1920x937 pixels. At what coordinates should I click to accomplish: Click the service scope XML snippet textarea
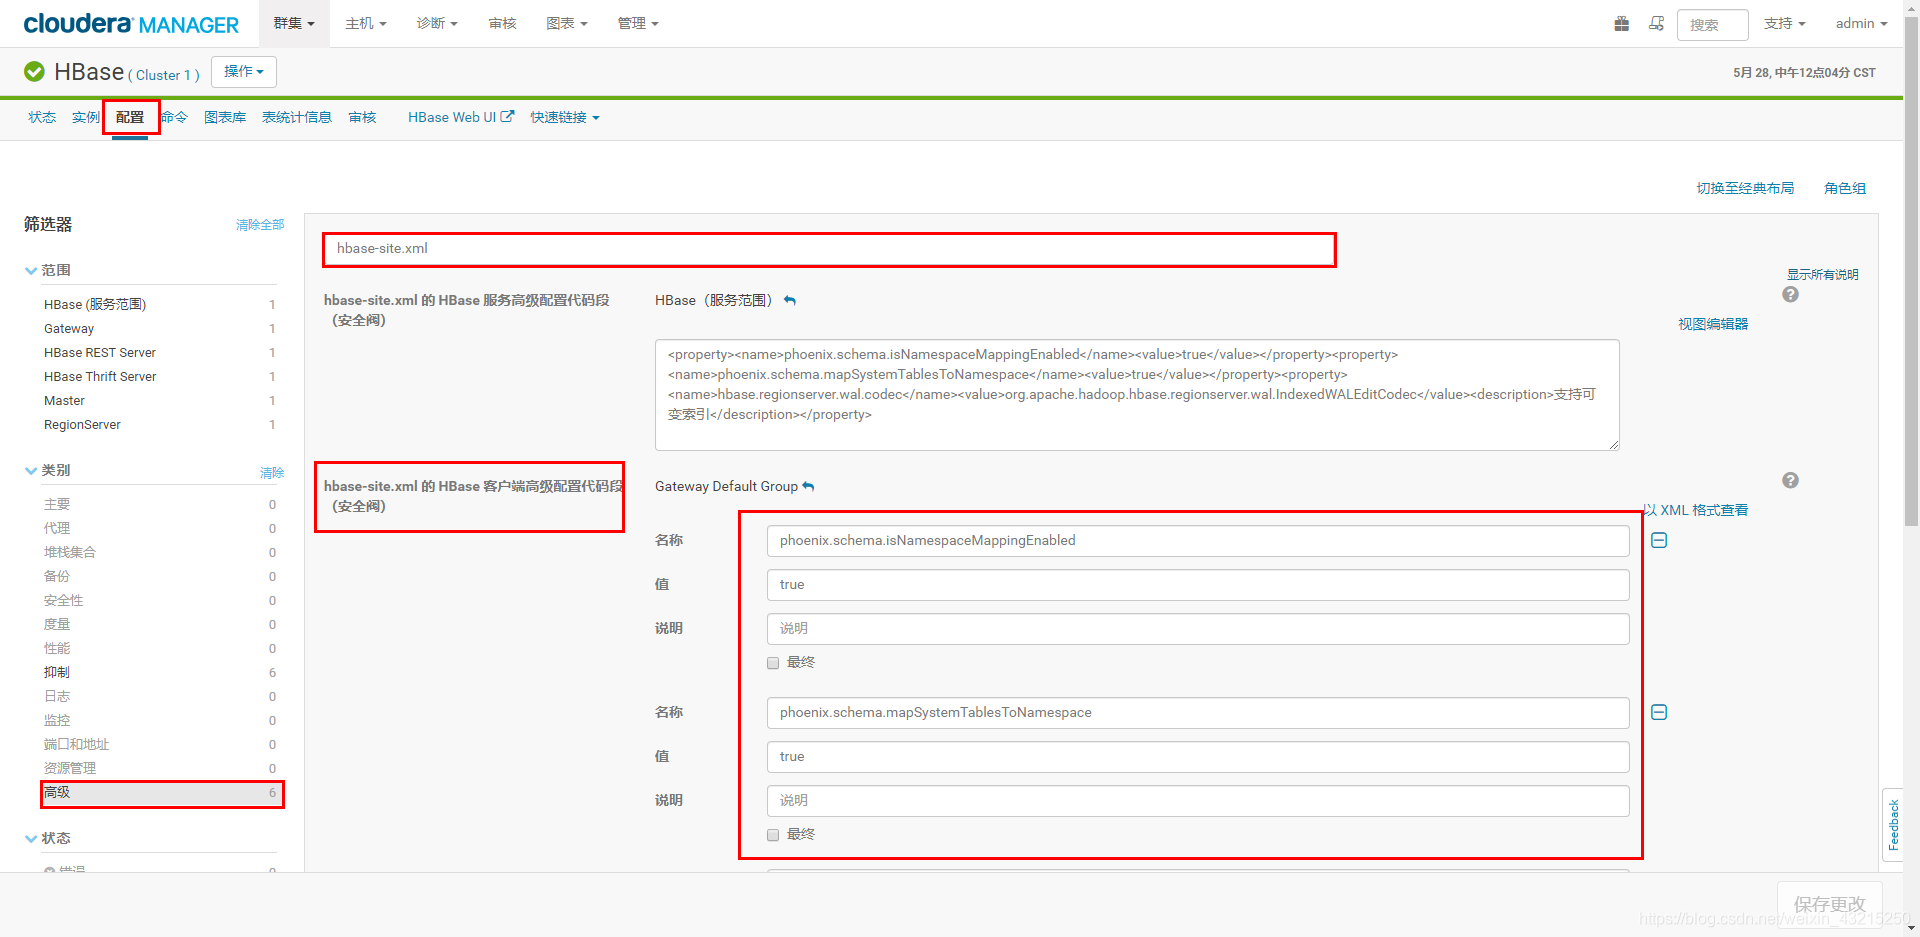click(1137, 395)
